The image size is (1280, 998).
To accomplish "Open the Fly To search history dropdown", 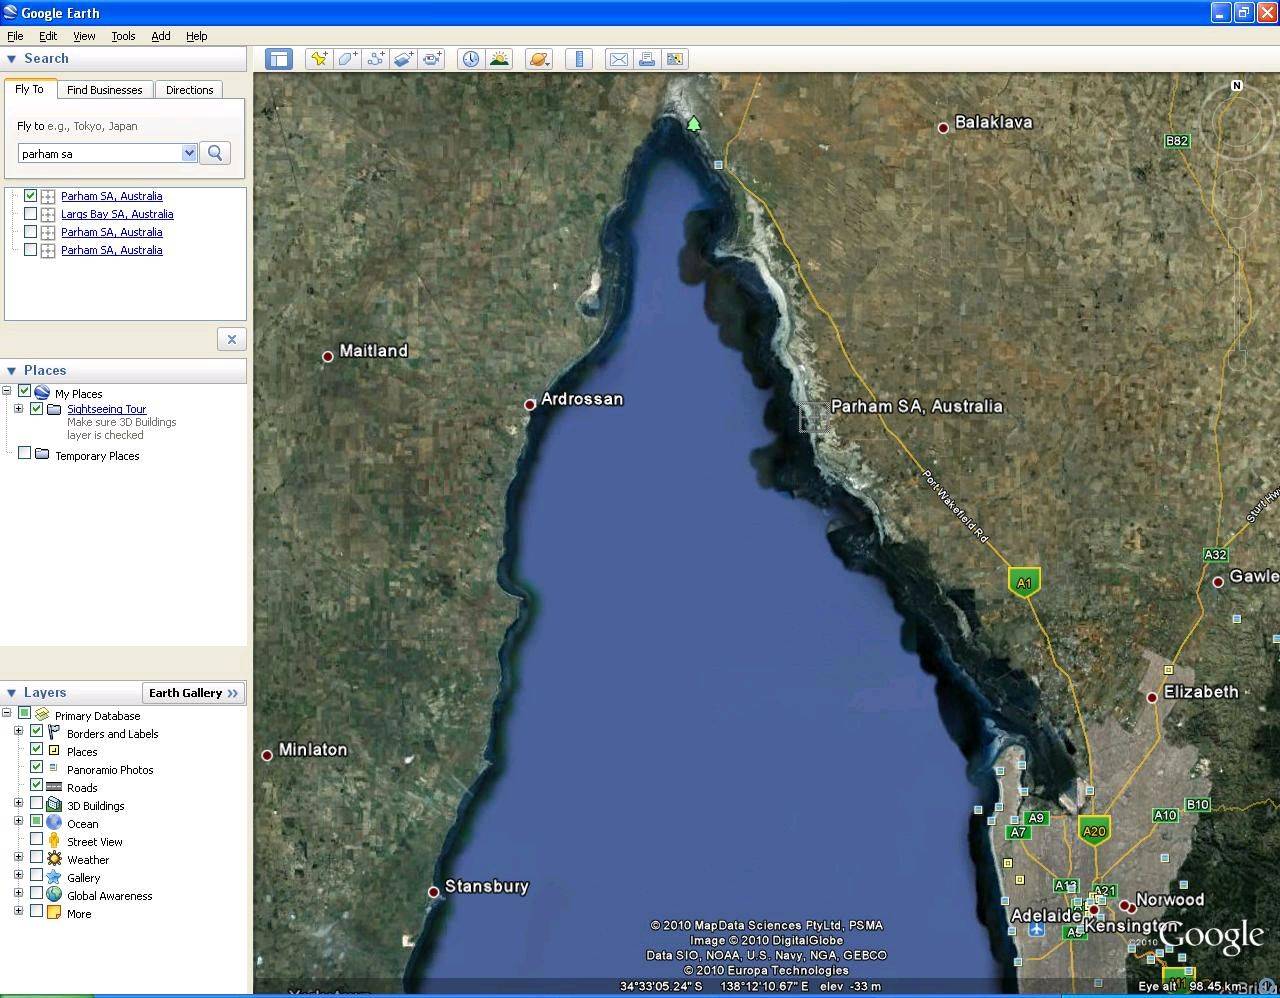I will [x=189, y=153].
